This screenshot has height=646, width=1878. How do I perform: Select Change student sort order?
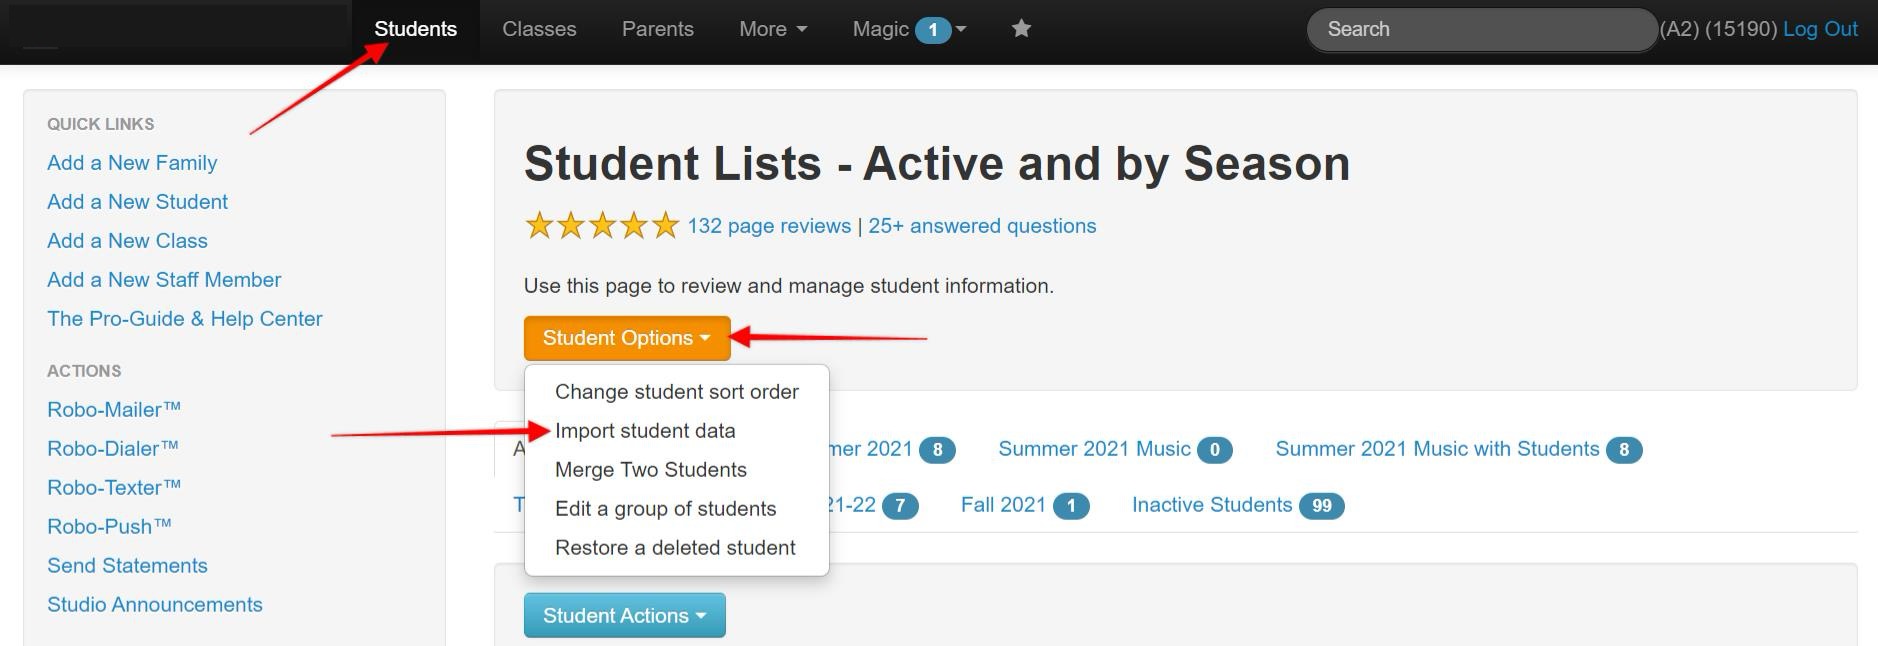point(676,392)
